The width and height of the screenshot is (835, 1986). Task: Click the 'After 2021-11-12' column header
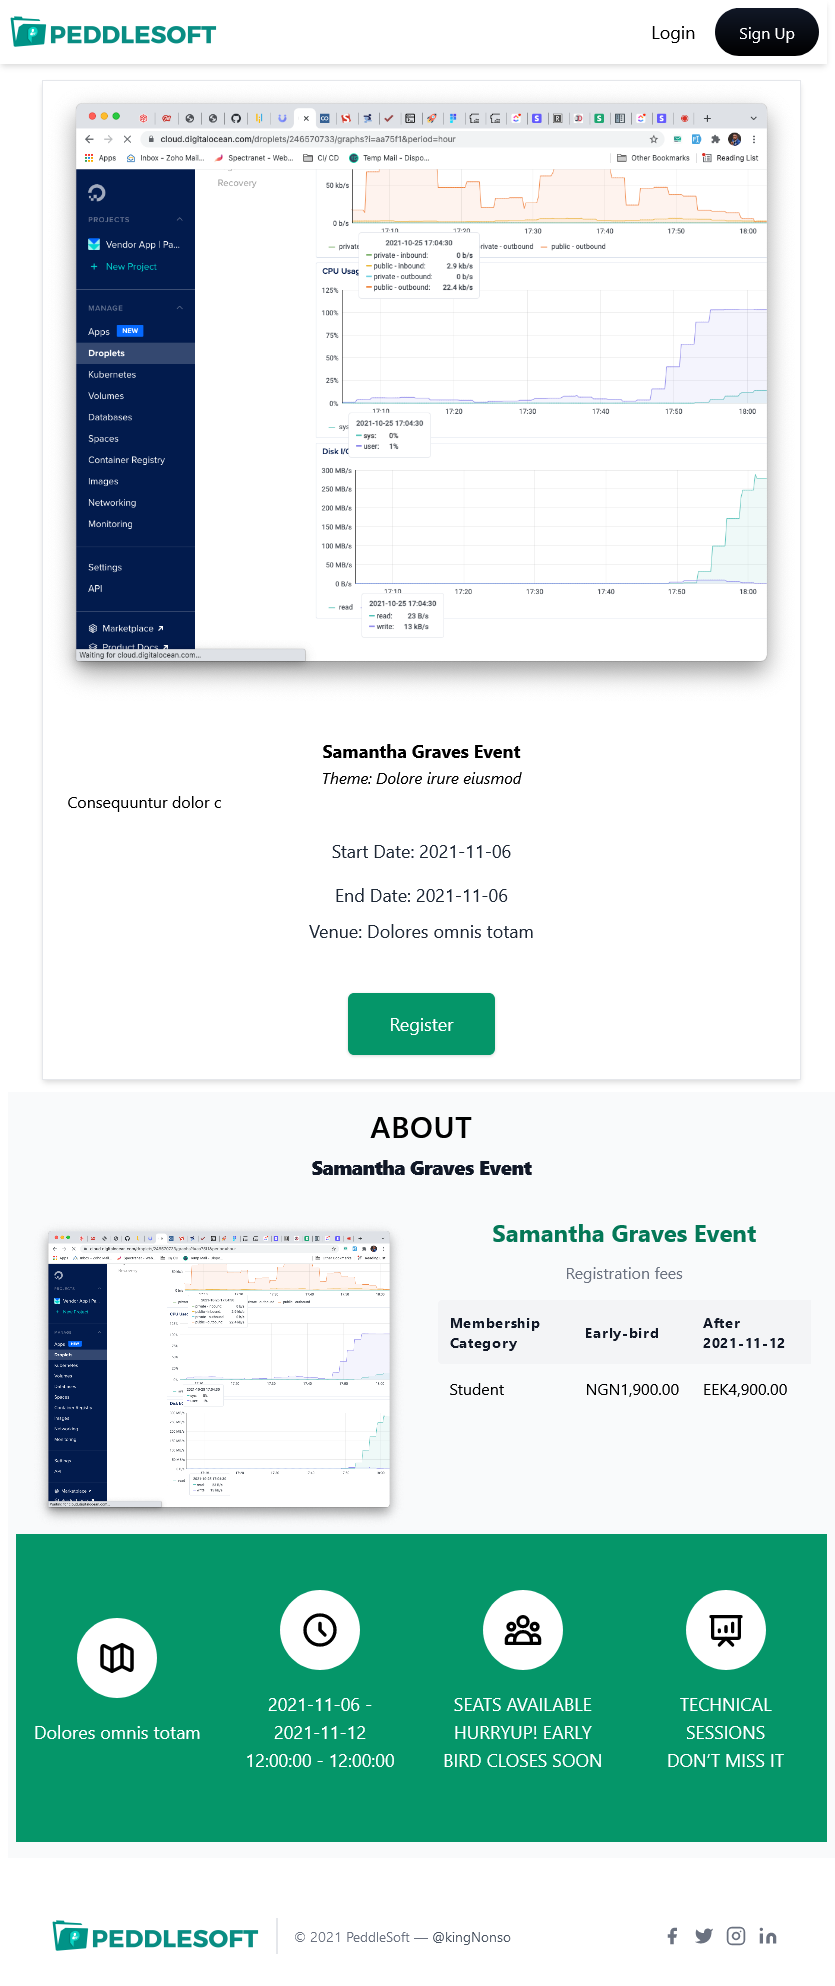tap(744, 1333)
